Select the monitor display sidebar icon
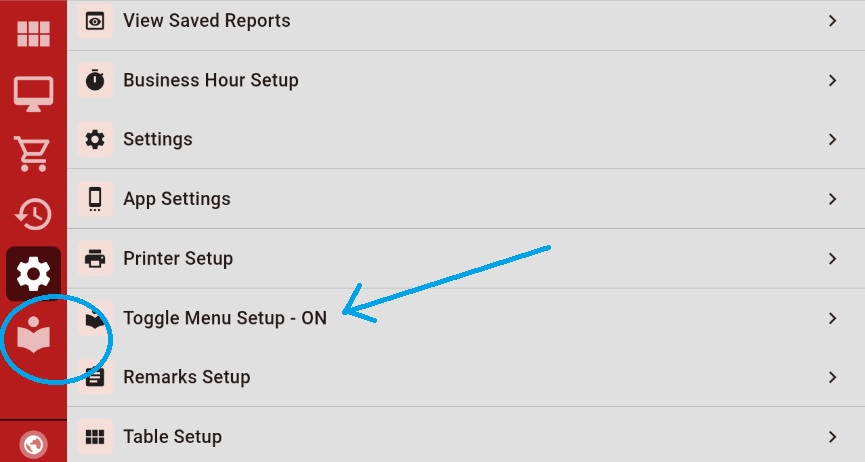 33,93
